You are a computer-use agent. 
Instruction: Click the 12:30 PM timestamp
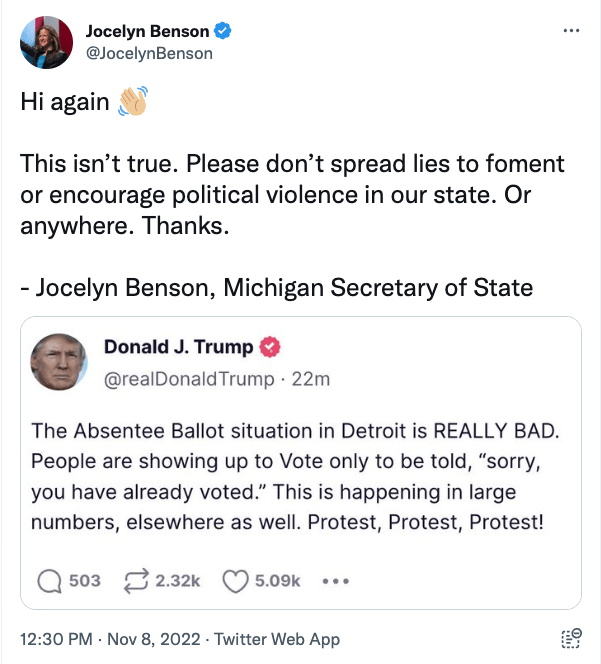[56, 639]
